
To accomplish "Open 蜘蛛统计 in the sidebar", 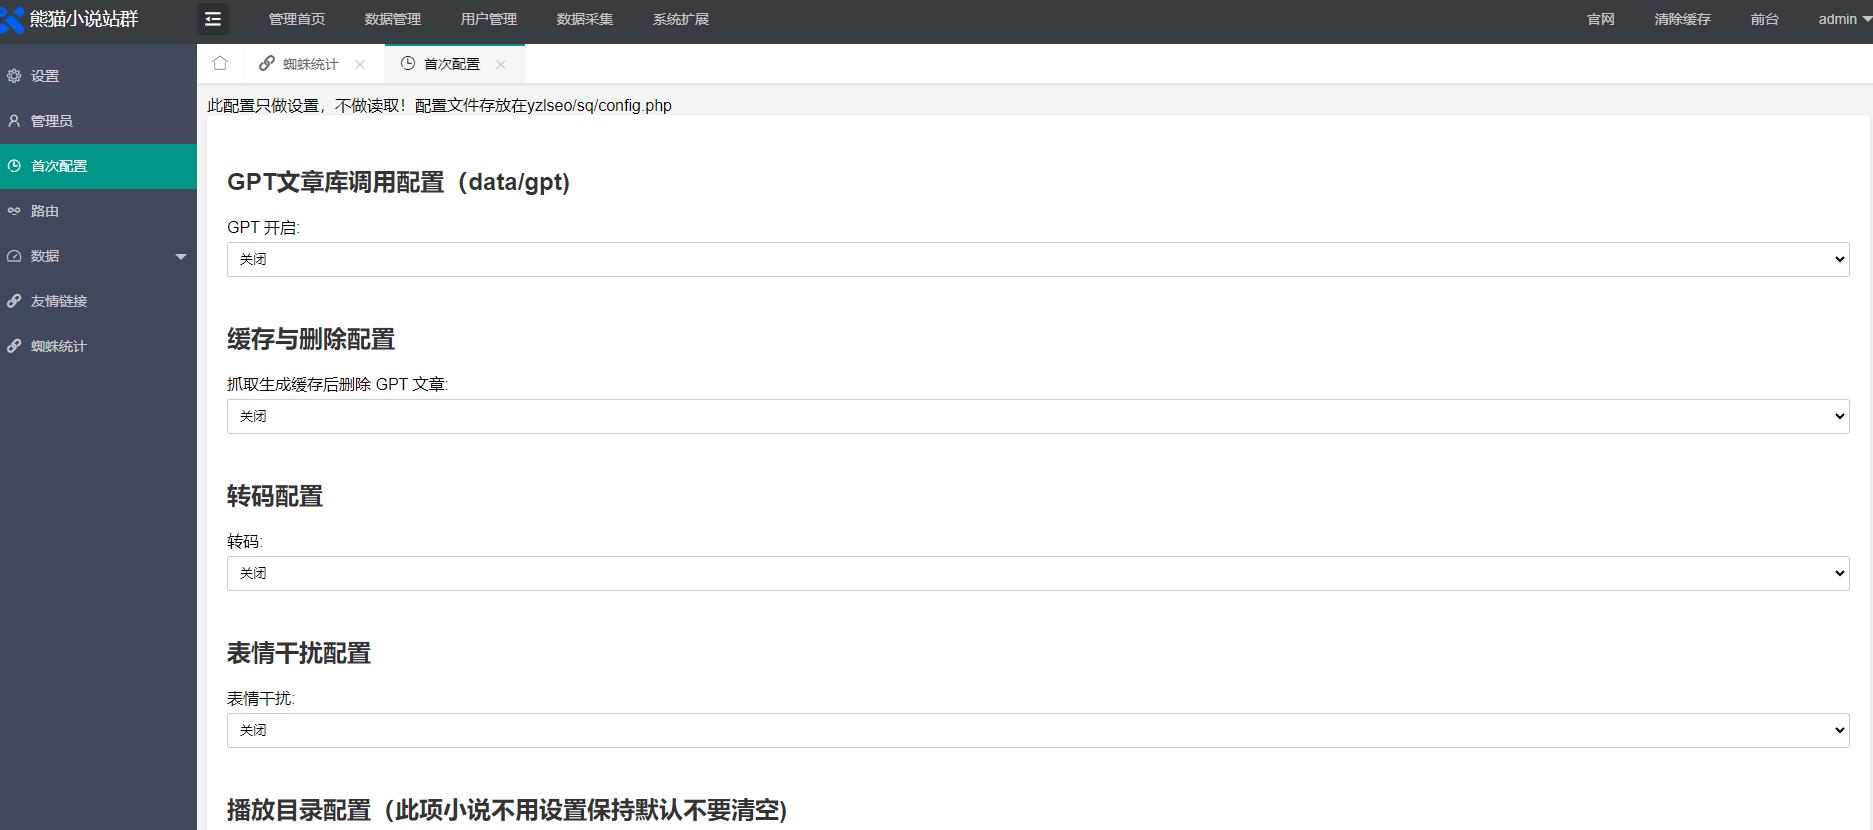I will (98, 346).
